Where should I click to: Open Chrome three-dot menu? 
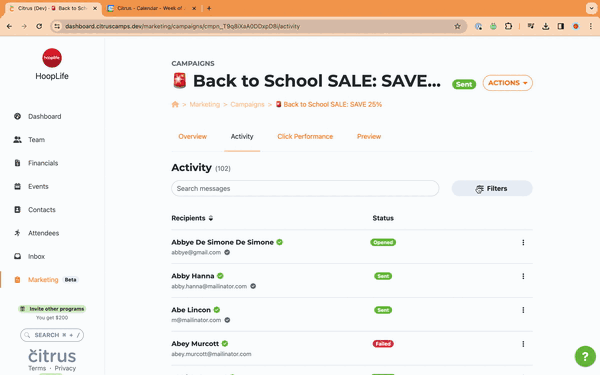(590, 26)
